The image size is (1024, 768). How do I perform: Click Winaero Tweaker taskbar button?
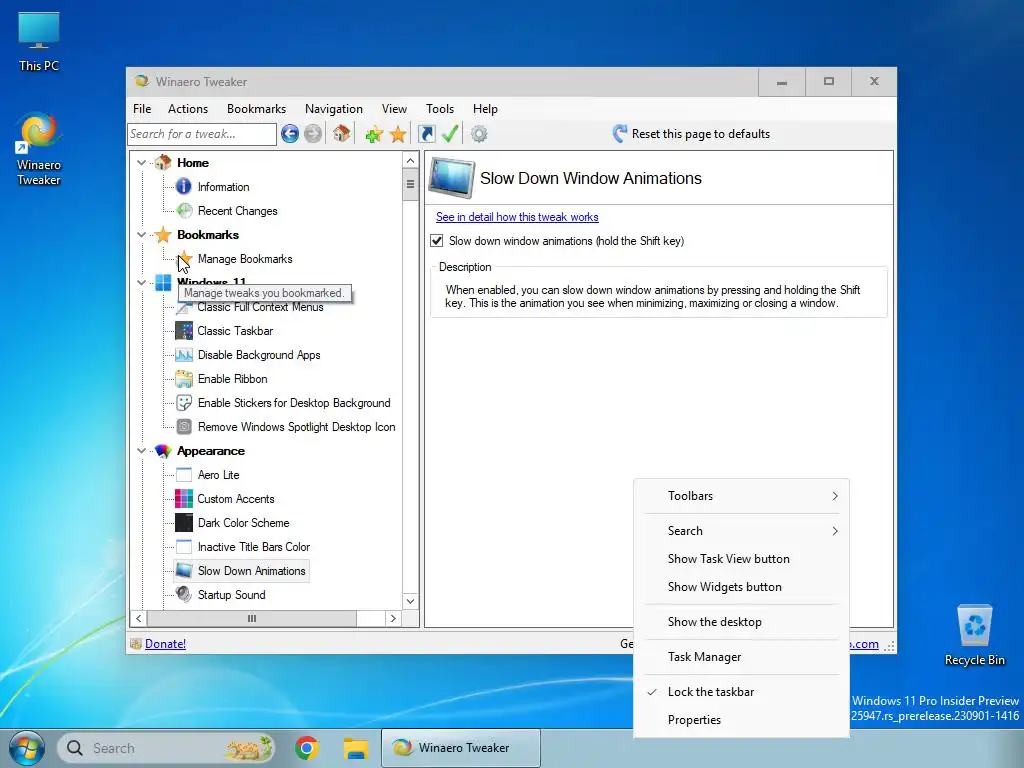(x=461, y=748)
